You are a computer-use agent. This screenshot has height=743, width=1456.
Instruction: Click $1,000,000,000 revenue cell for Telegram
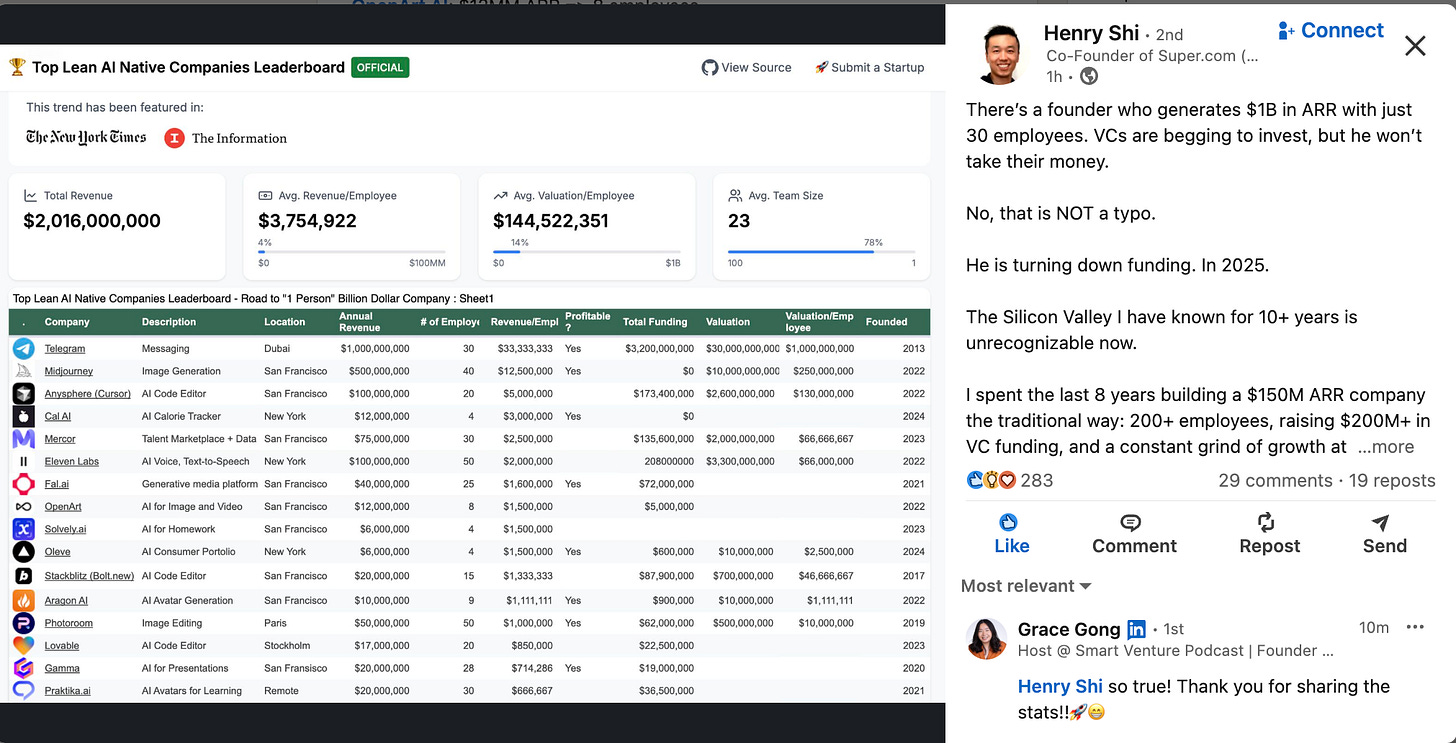[375, 348]
